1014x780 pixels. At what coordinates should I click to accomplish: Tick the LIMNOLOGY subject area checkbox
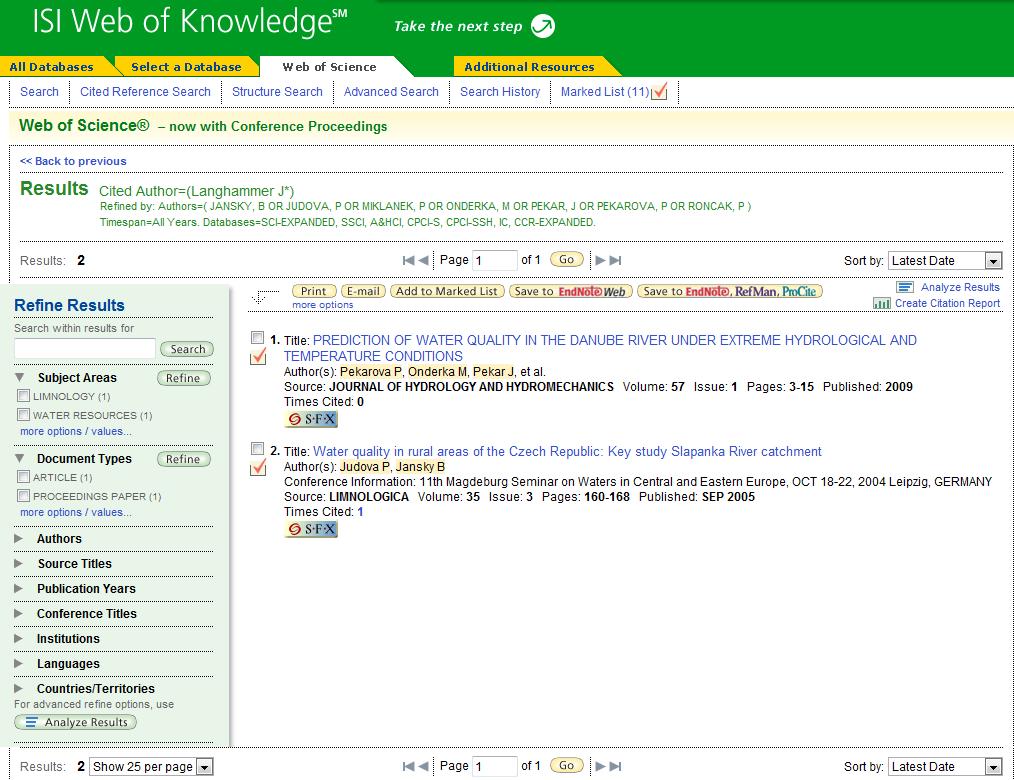(24, 396)
